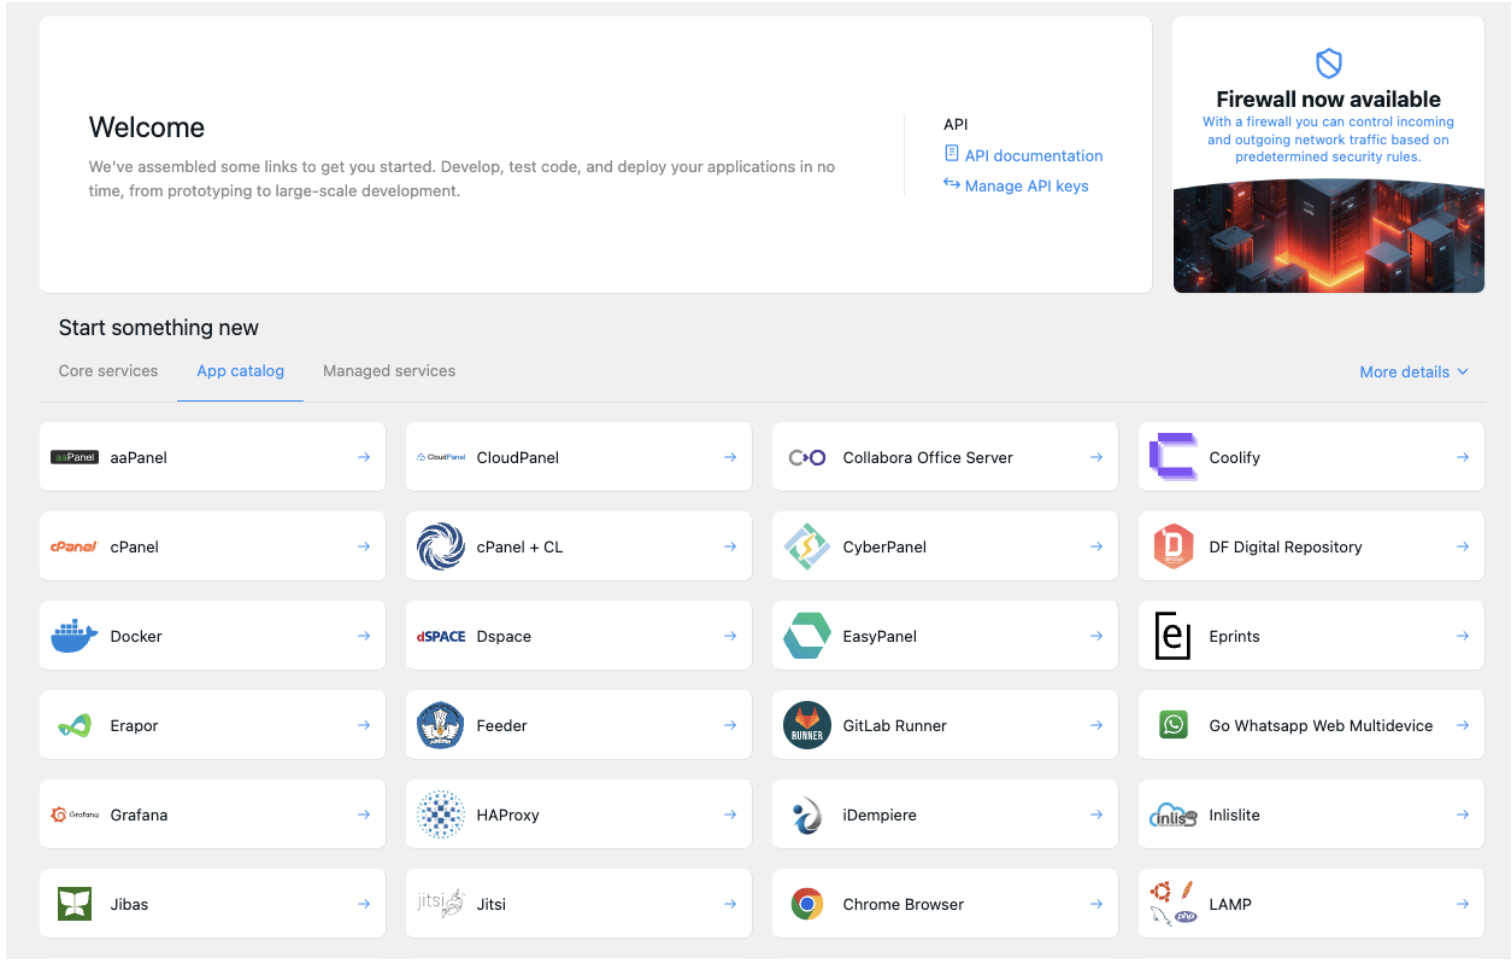The height and width of the screenshot is (966, 1512).
Task: Click the firewall shield icon
Action: click(1328, 64)
